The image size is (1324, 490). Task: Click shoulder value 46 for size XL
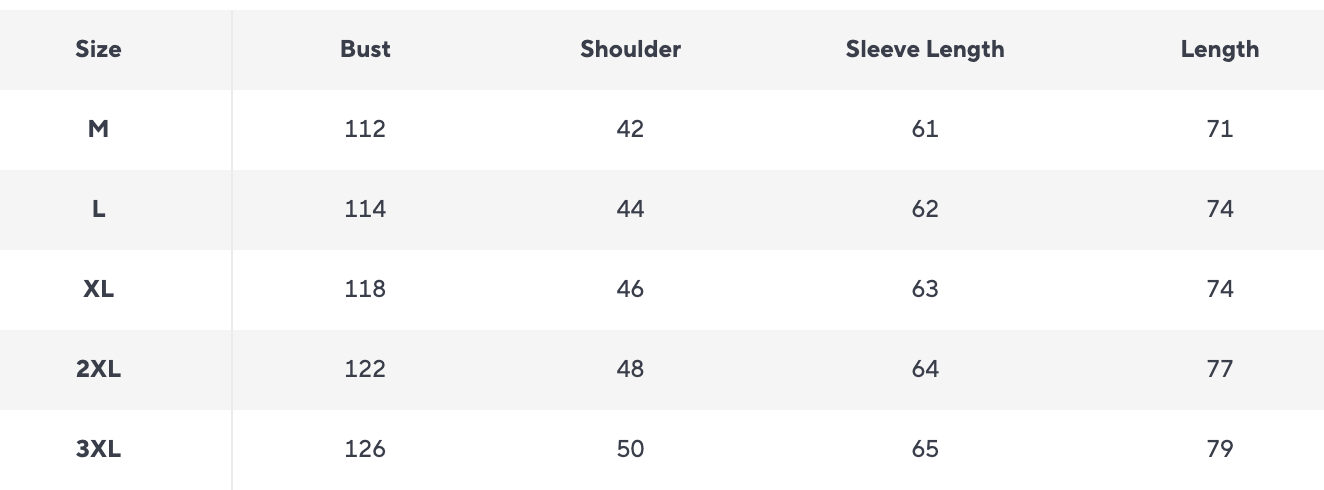[630, 289]
